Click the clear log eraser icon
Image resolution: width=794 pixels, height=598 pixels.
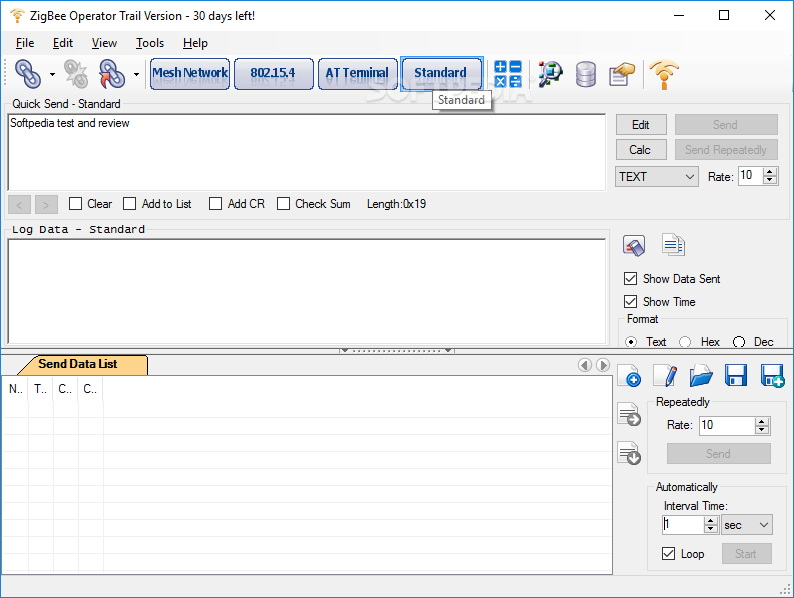[x=634, y=246]
